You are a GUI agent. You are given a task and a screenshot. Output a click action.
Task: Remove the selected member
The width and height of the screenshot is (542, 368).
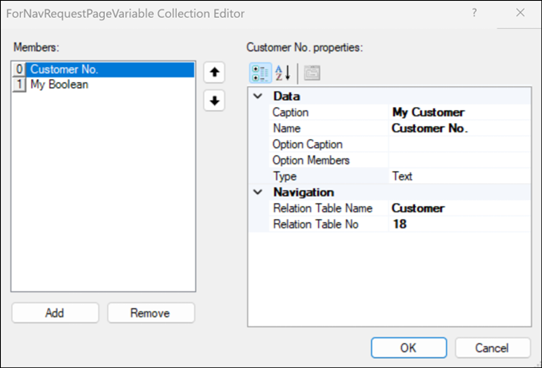click(151, 313)
